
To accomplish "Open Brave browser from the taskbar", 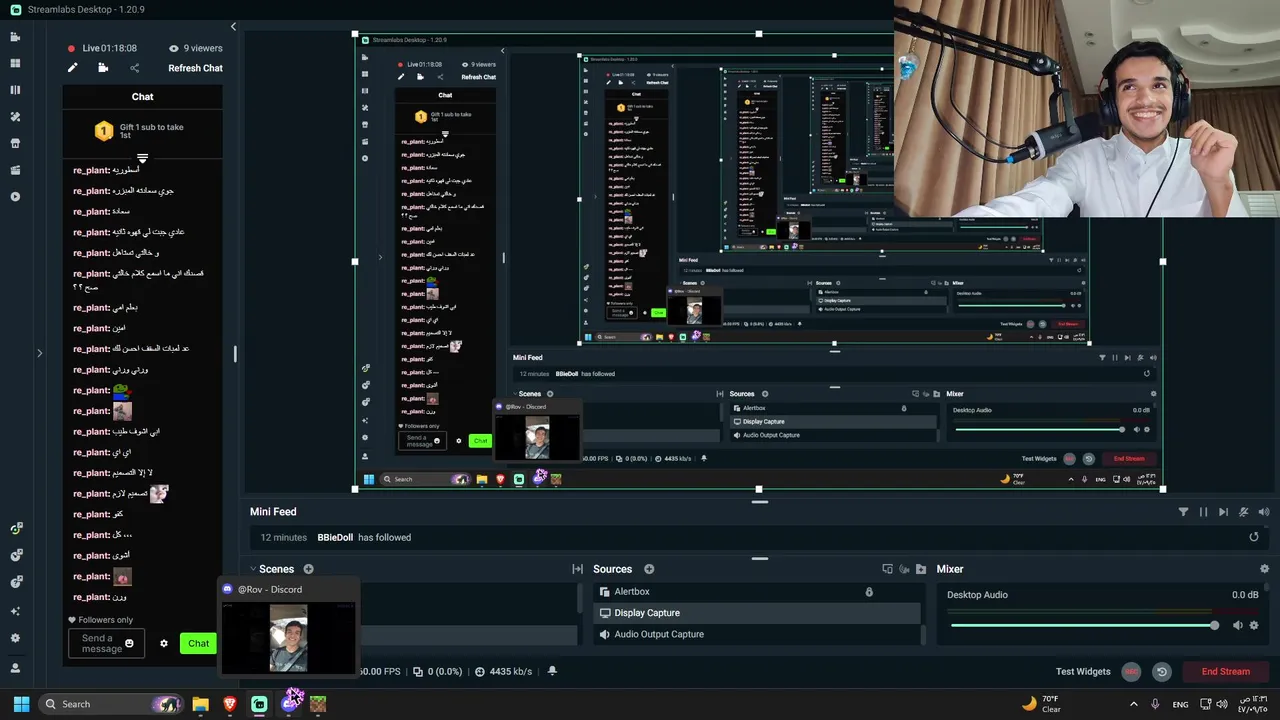I will tap(230, 704).
